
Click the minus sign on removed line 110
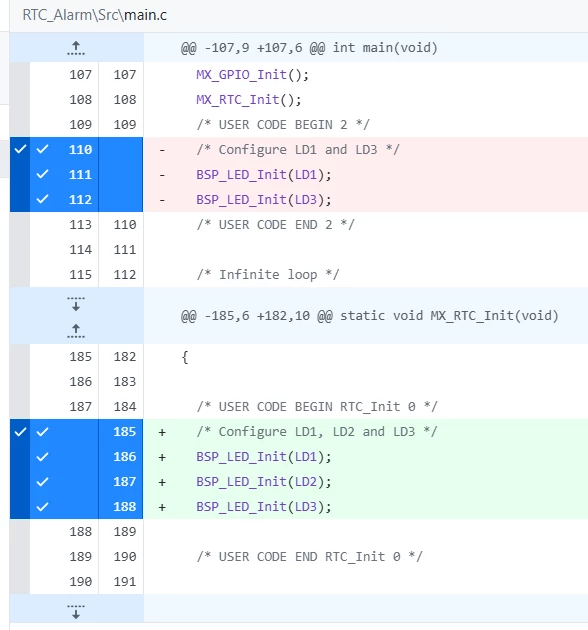[x=162, y=150]
